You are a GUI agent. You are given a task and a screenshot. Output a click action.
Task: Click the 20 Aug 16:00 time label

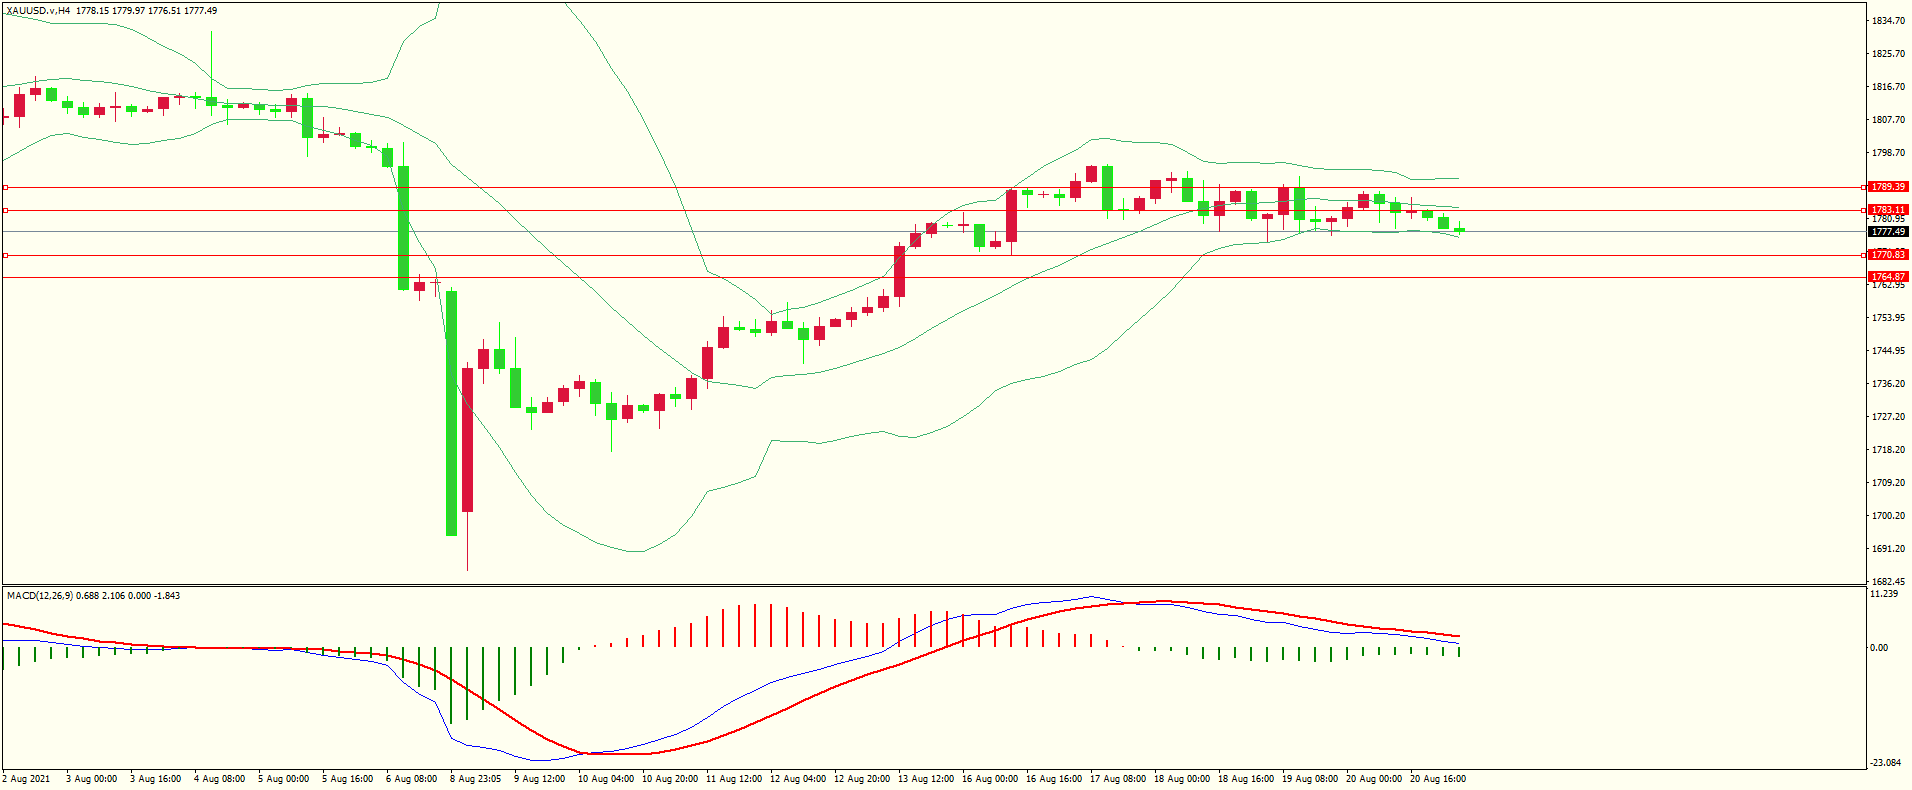(1438, 779)
